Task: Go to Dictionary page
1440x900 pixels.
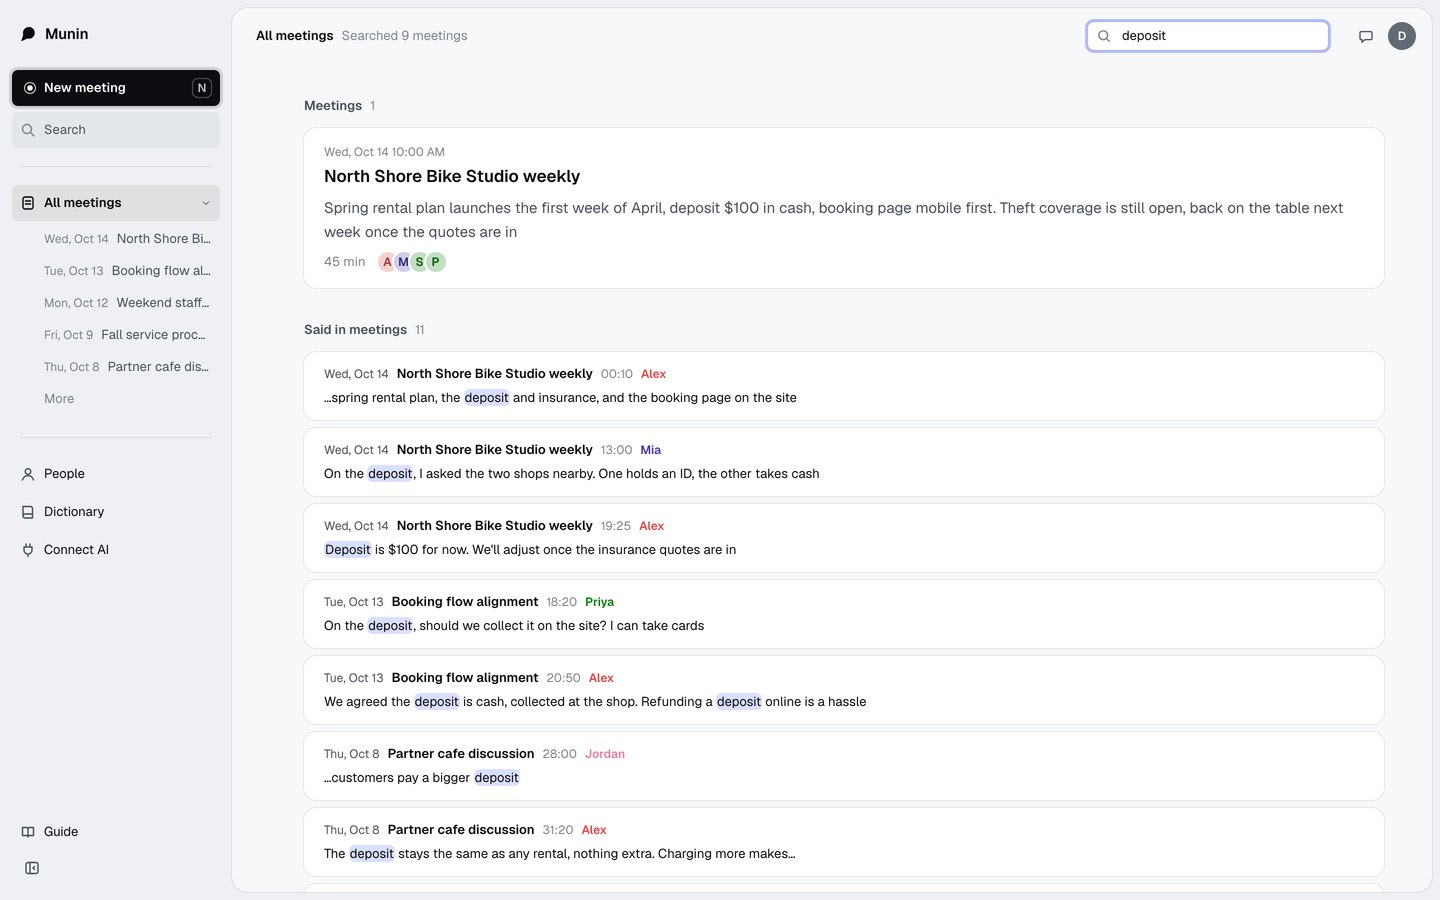Action: point(116,512)
